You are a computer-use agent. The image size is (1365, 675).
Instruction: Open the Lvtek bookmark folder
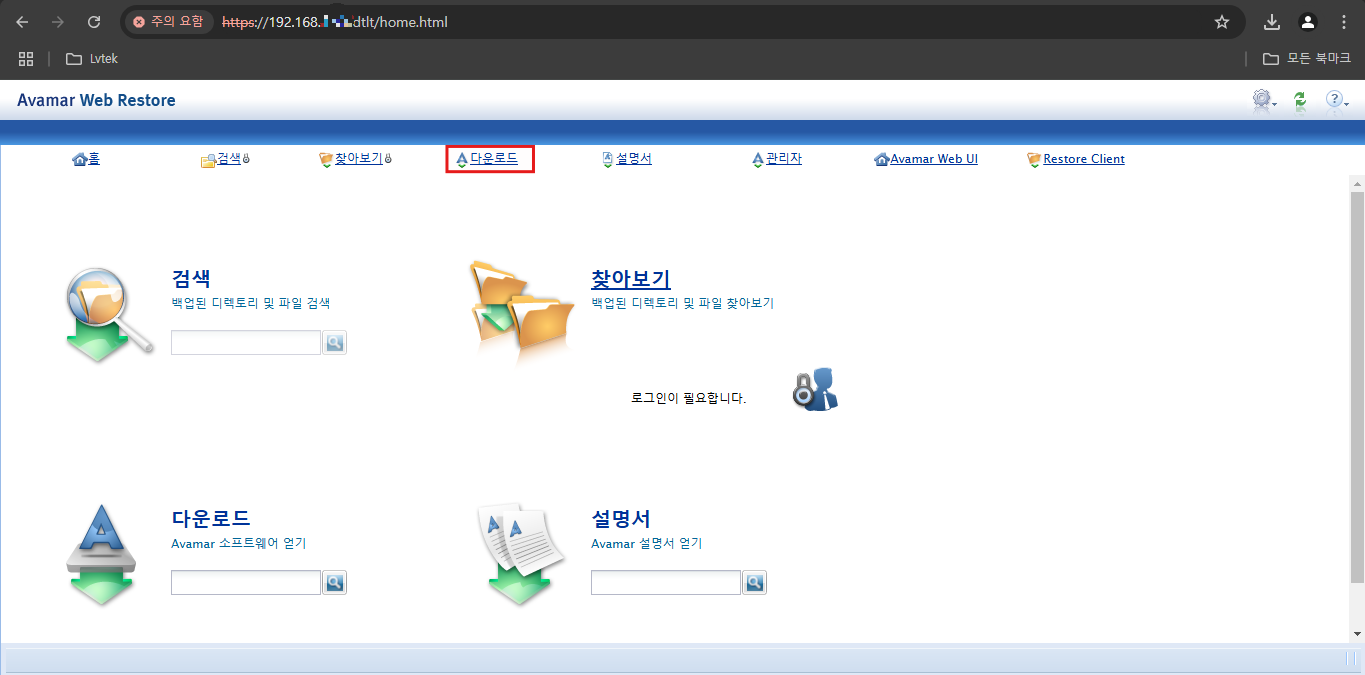pos(92,59)
